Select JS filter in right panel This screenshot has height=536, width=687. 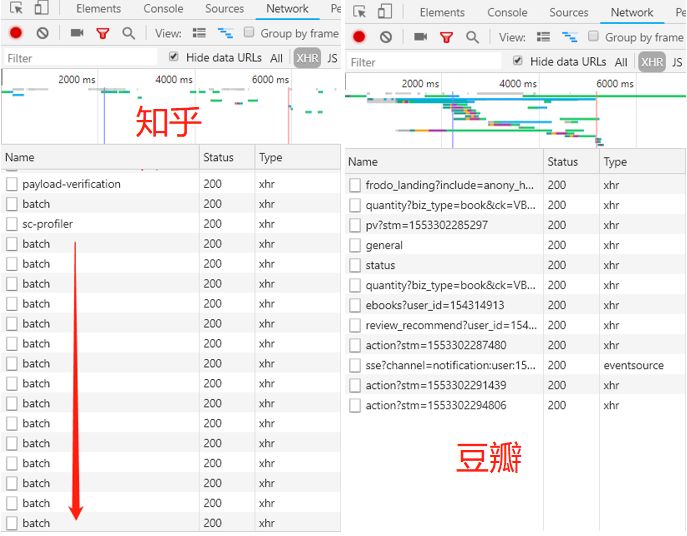tap(677, 62)
